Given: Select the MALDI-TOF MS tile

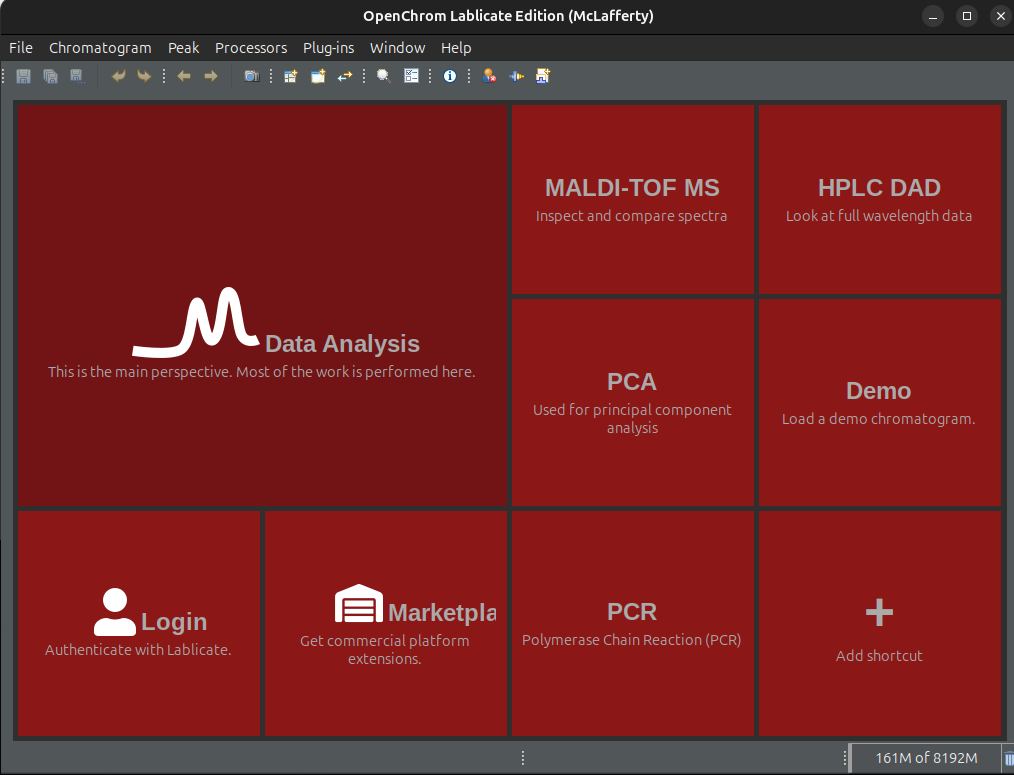Looking at the screenshot, I should click(x=632, y=199).
